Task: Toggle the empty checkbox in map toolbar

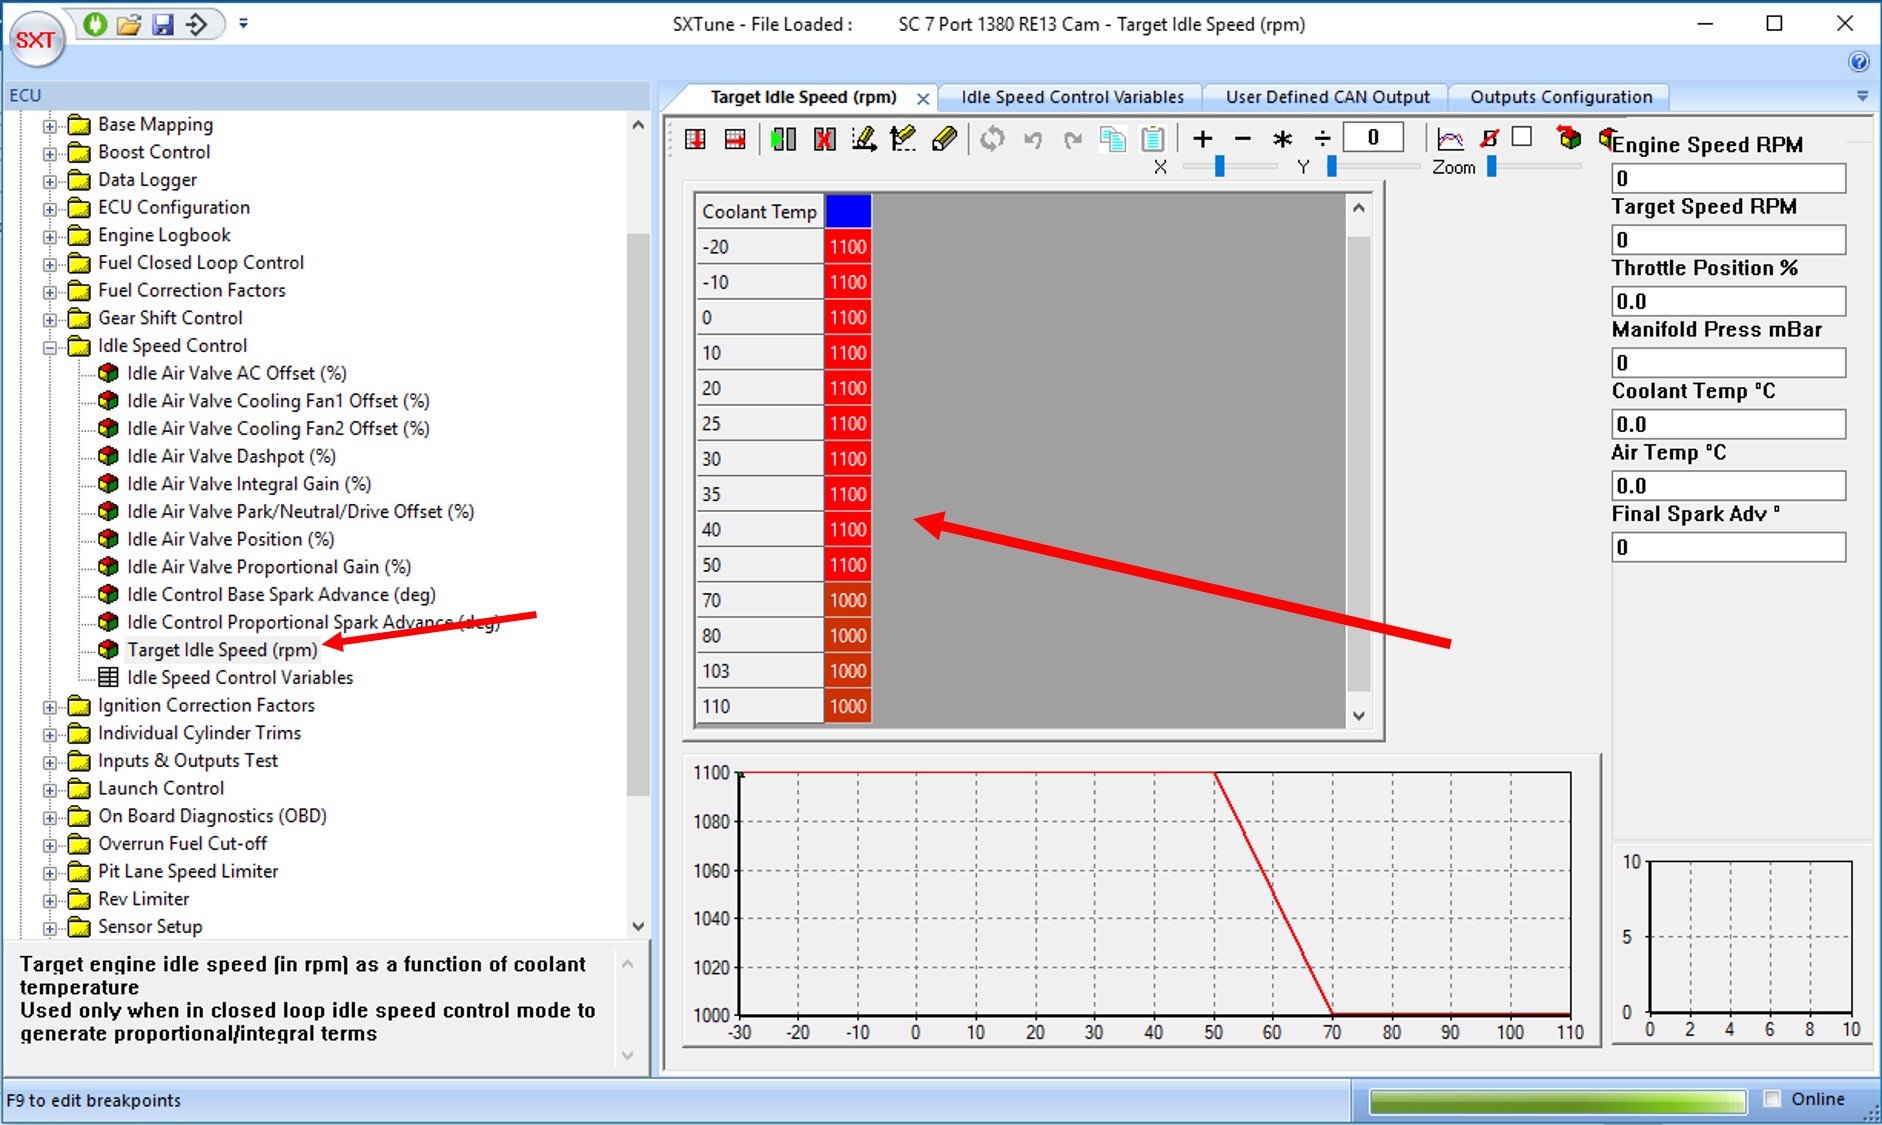Action: click(1522, 137)
